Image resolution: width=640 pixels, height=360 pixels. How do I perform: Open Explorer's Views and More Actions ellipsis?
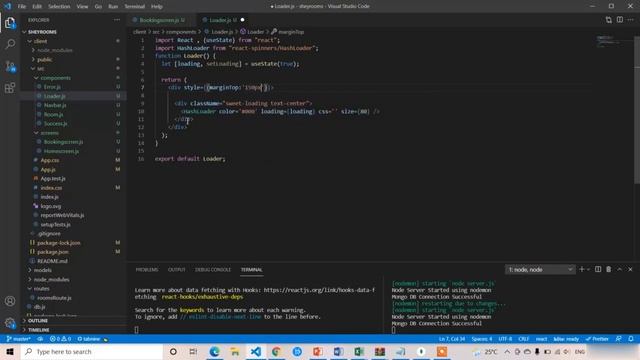(117, 20)
